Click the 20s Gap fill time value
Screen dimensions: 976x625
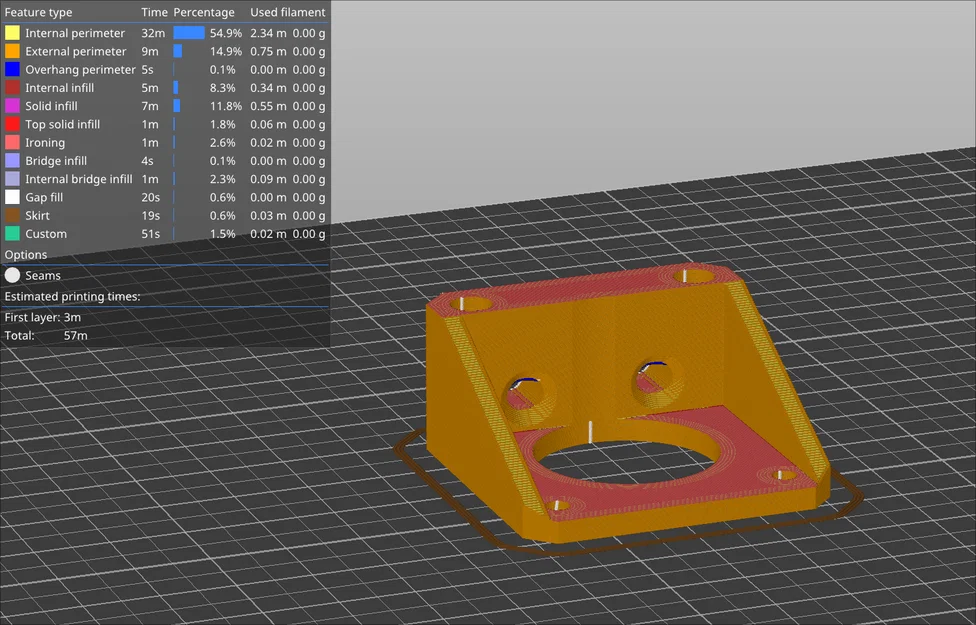pyautogui.click(x=151, y=197)
